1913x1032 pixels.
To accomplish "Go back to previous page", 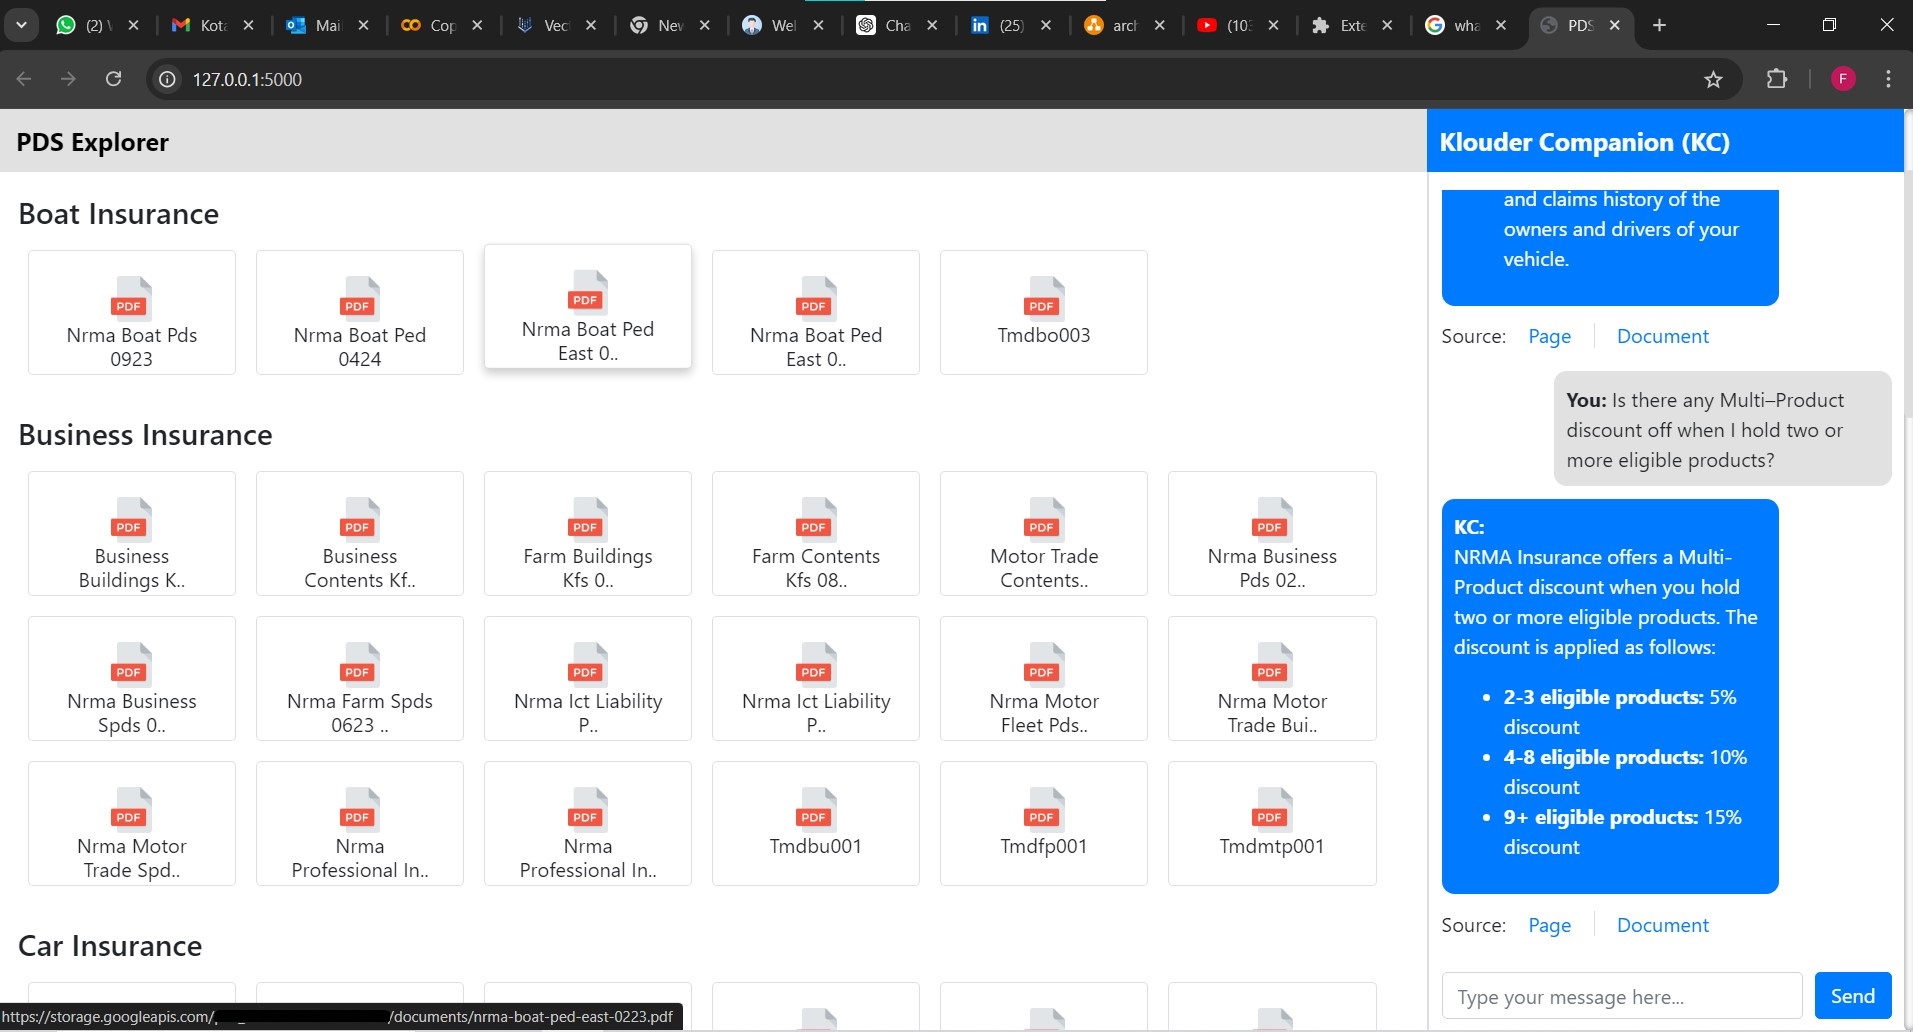I will pos(24,79).
